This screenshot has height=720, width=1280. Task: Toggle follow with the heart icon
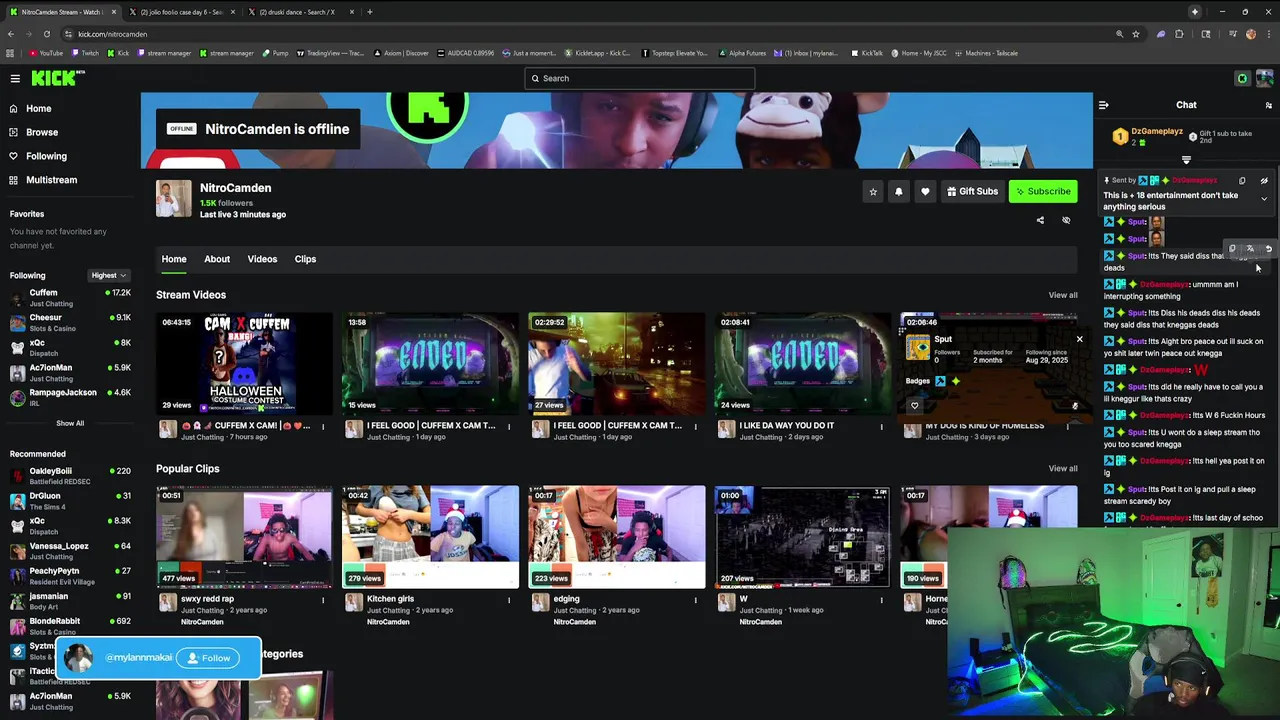[x=925, y=191]
